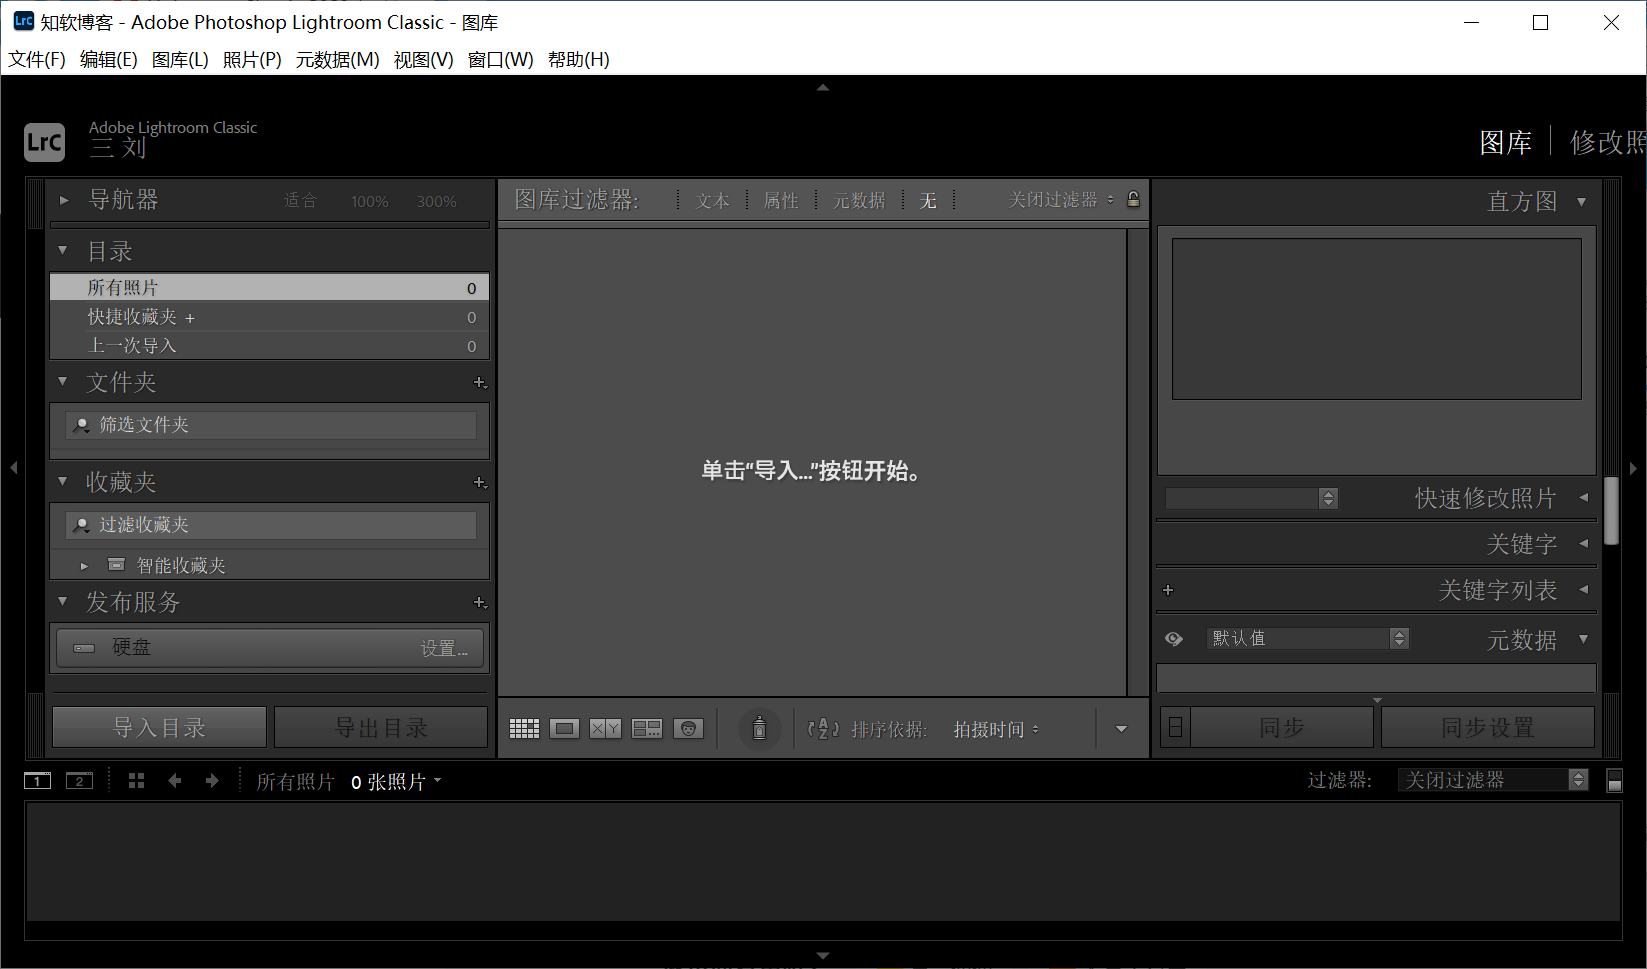This screenshot has width=1647, height=969.
Task: Open the 图库(L) menu
Action: pos(180,60)
